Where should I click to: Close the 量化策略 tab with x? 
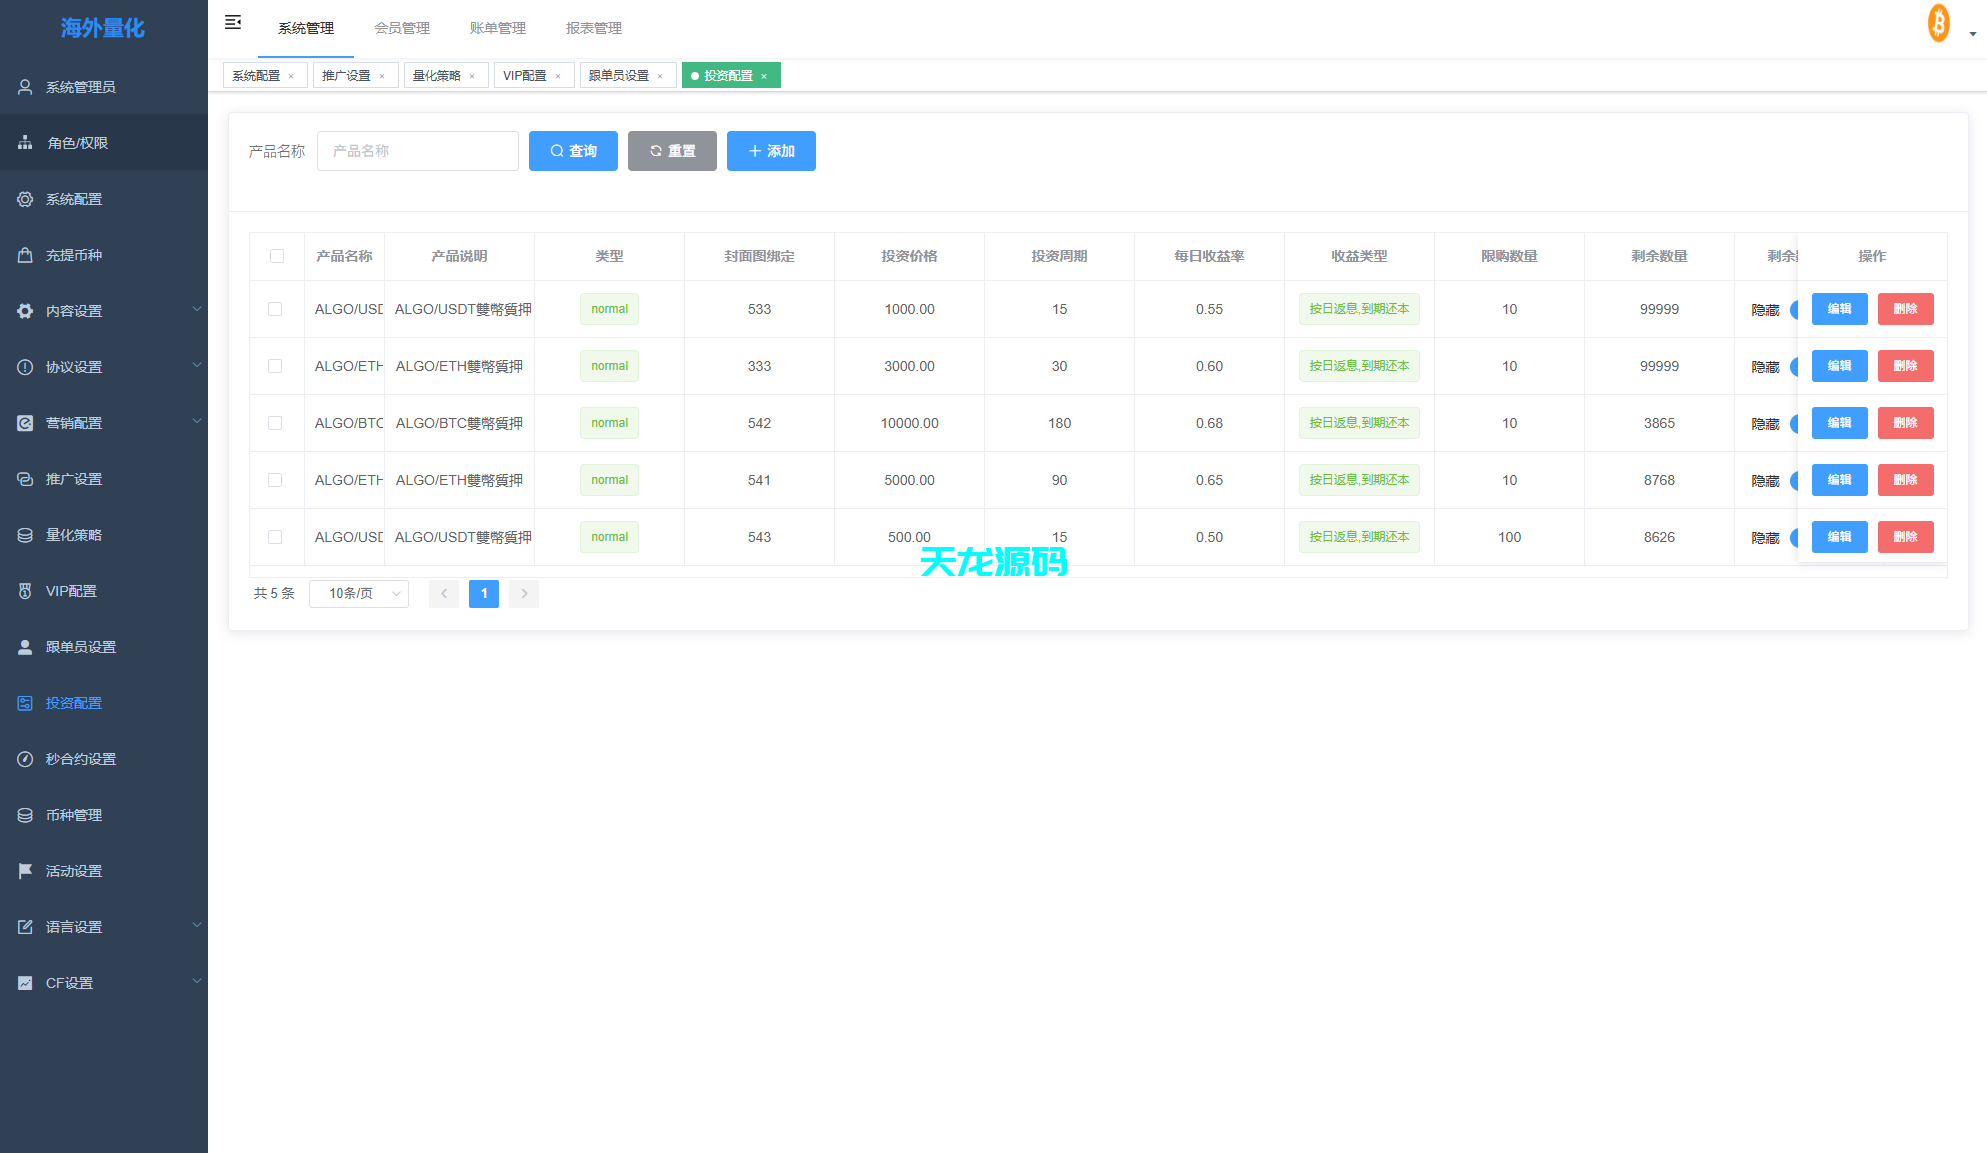coord(472,76)
